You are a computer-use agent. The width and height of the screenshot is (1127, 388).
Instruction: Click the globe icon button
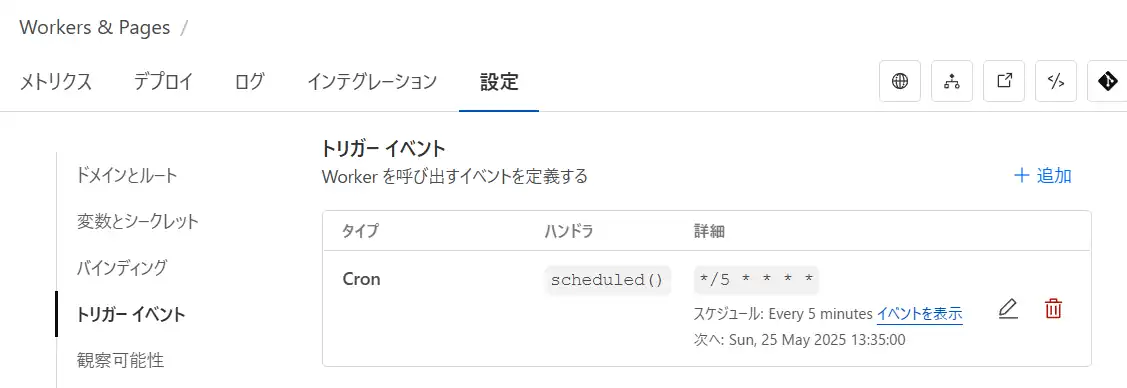[x=900, y=81]
